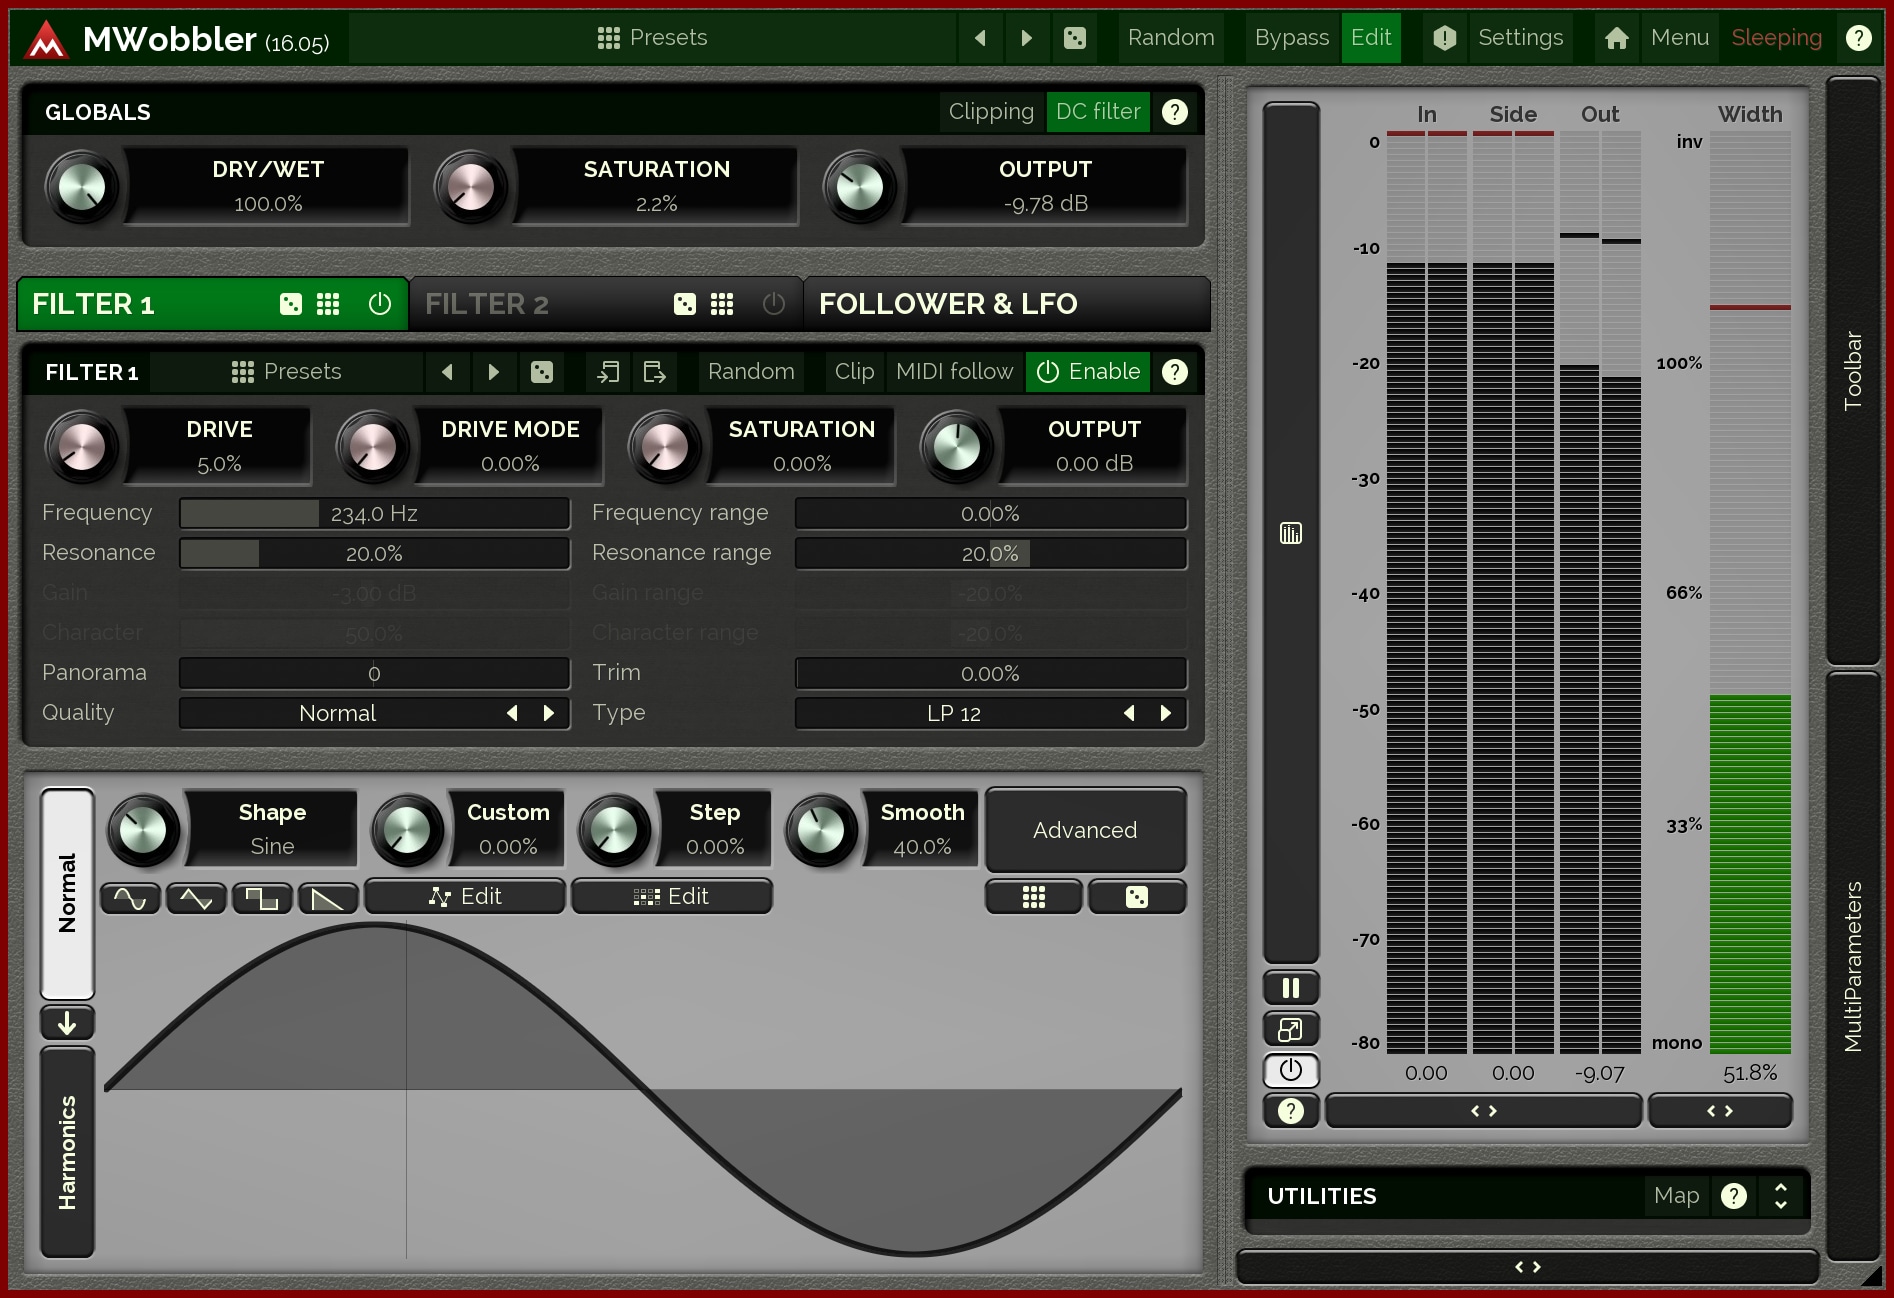This screenshot has width=1894, height=1298.
Task: Select previous Quality option arrow
Action: (x=512, y=713)
